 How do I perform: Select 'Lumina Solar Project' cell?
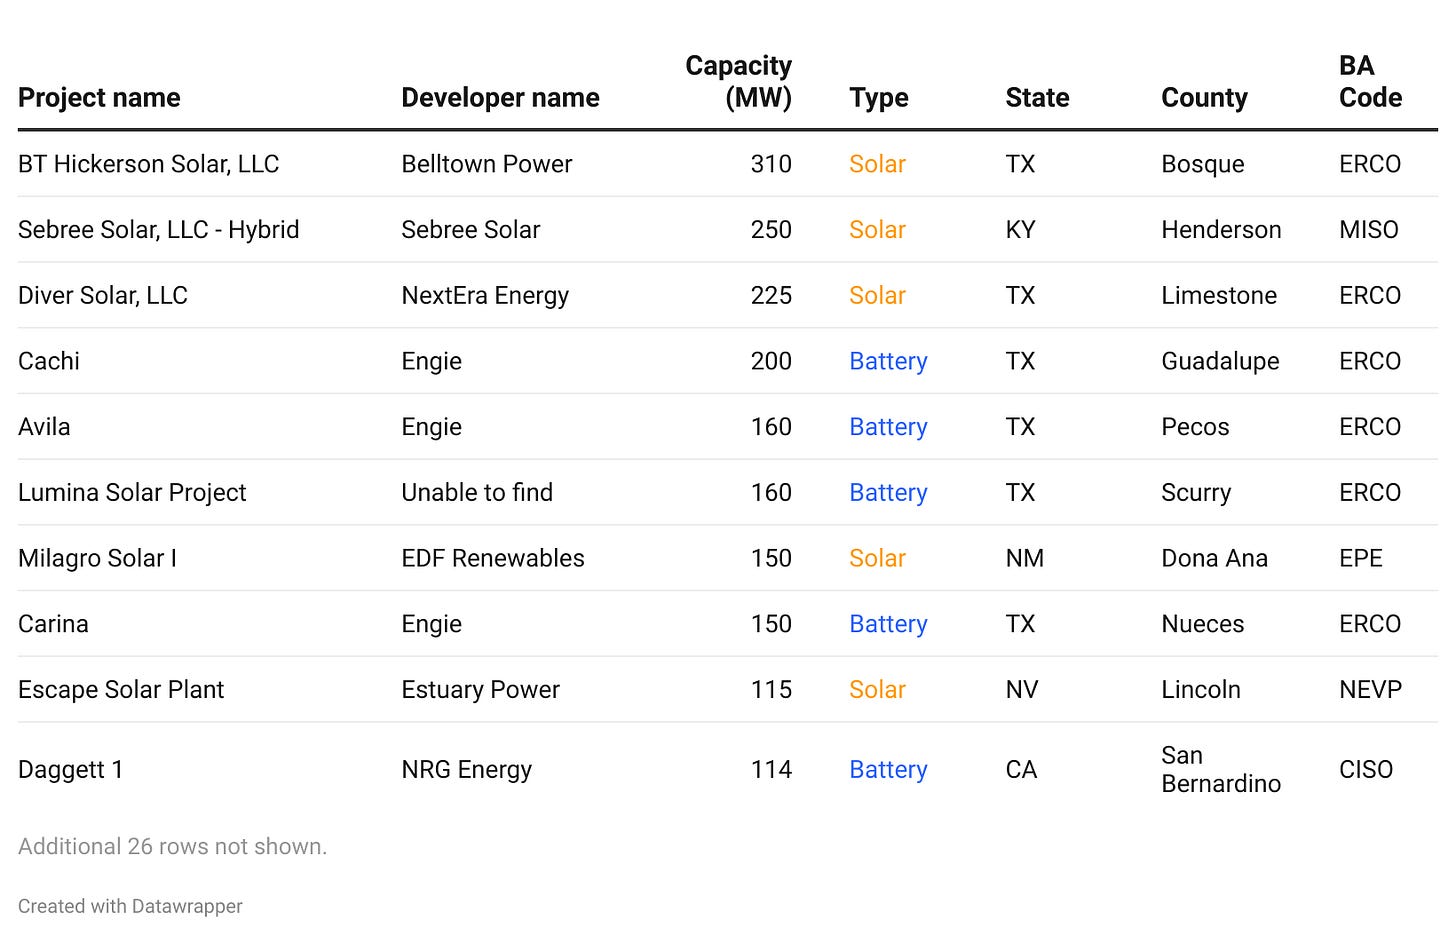[x=132, y=493]
